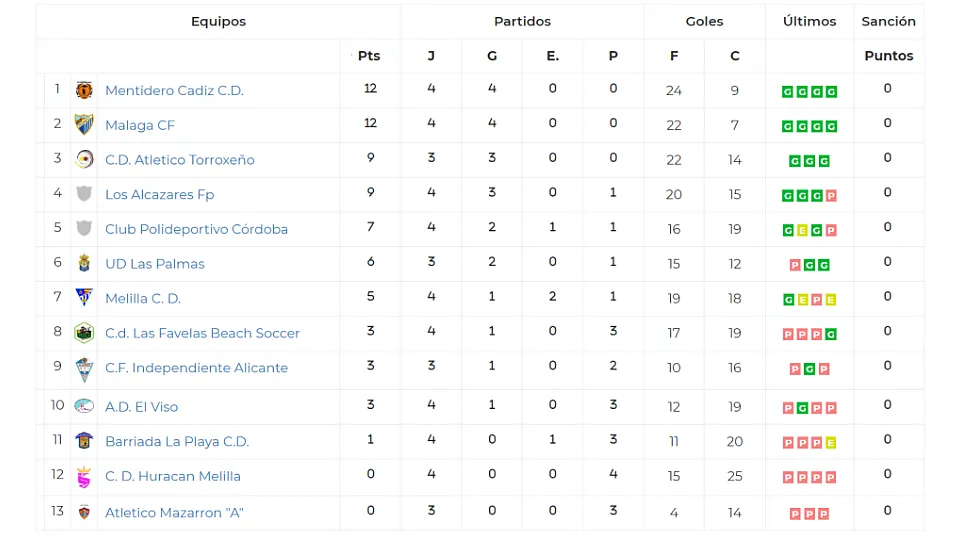Click the UD Las Palmas crest icon
The height and width of the screenshot is (540, 960).
(x=84, y=263)
